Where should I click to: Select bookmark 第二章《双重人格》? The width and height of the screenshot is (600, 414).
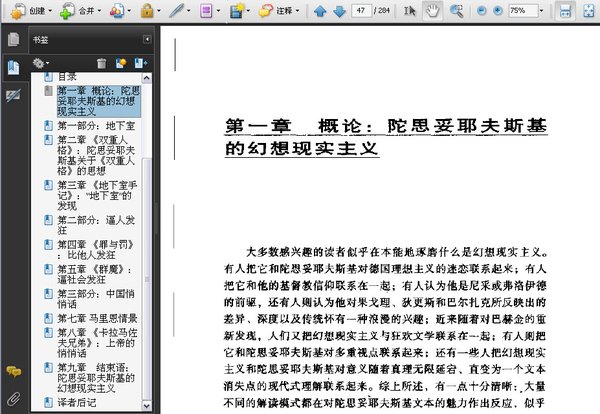click(96, 155)
